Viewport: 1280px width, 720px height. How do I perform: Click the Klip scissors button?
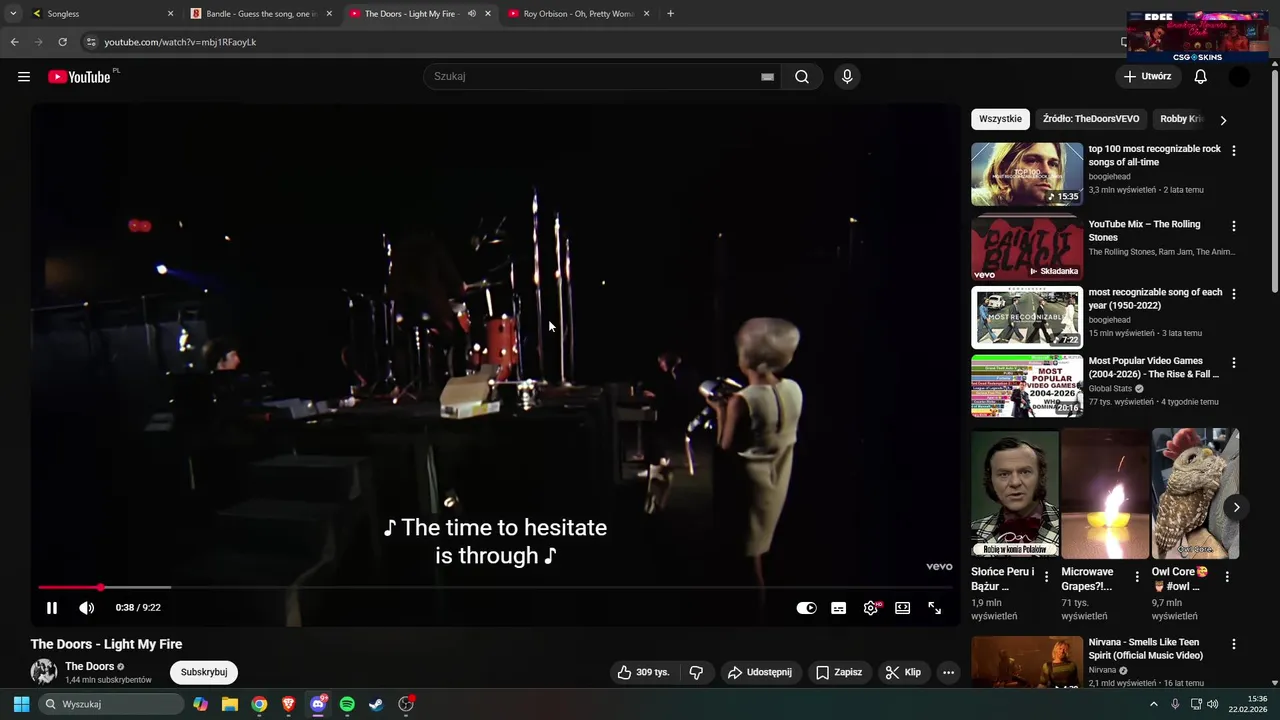[x=903, y=673]
